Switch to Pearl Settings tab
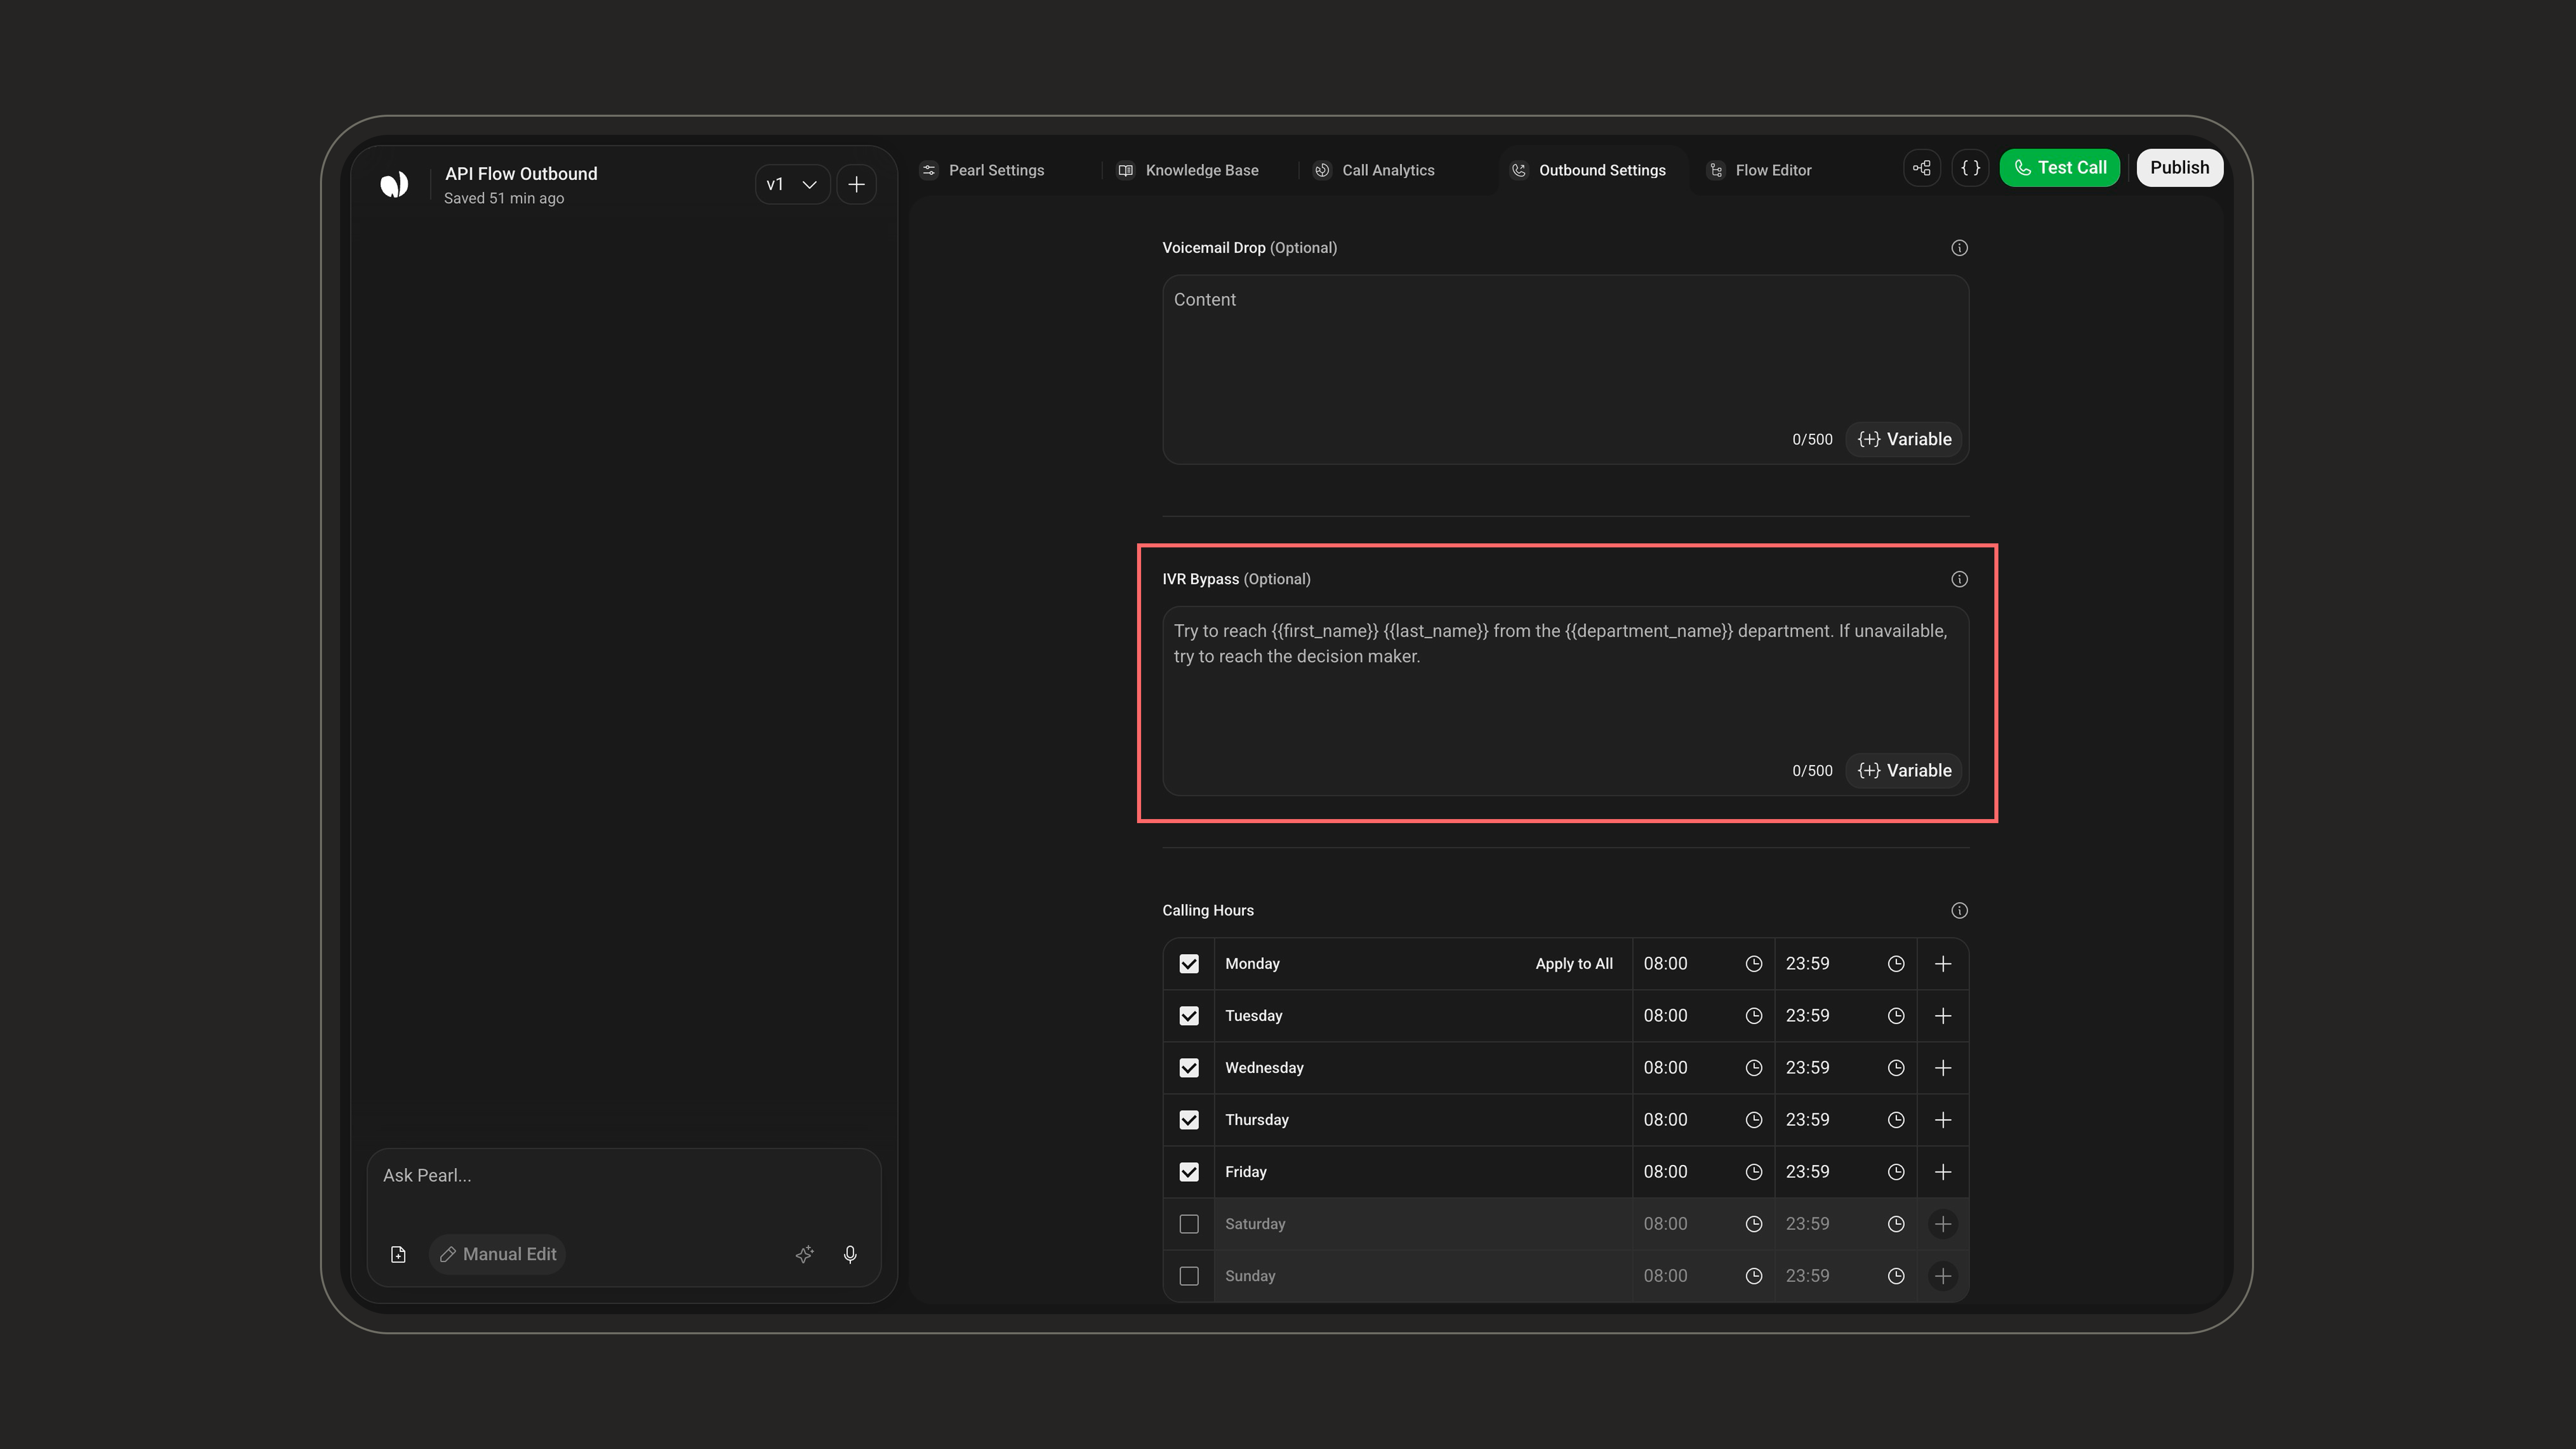The image size is (2576, 1449). [983, 170]
